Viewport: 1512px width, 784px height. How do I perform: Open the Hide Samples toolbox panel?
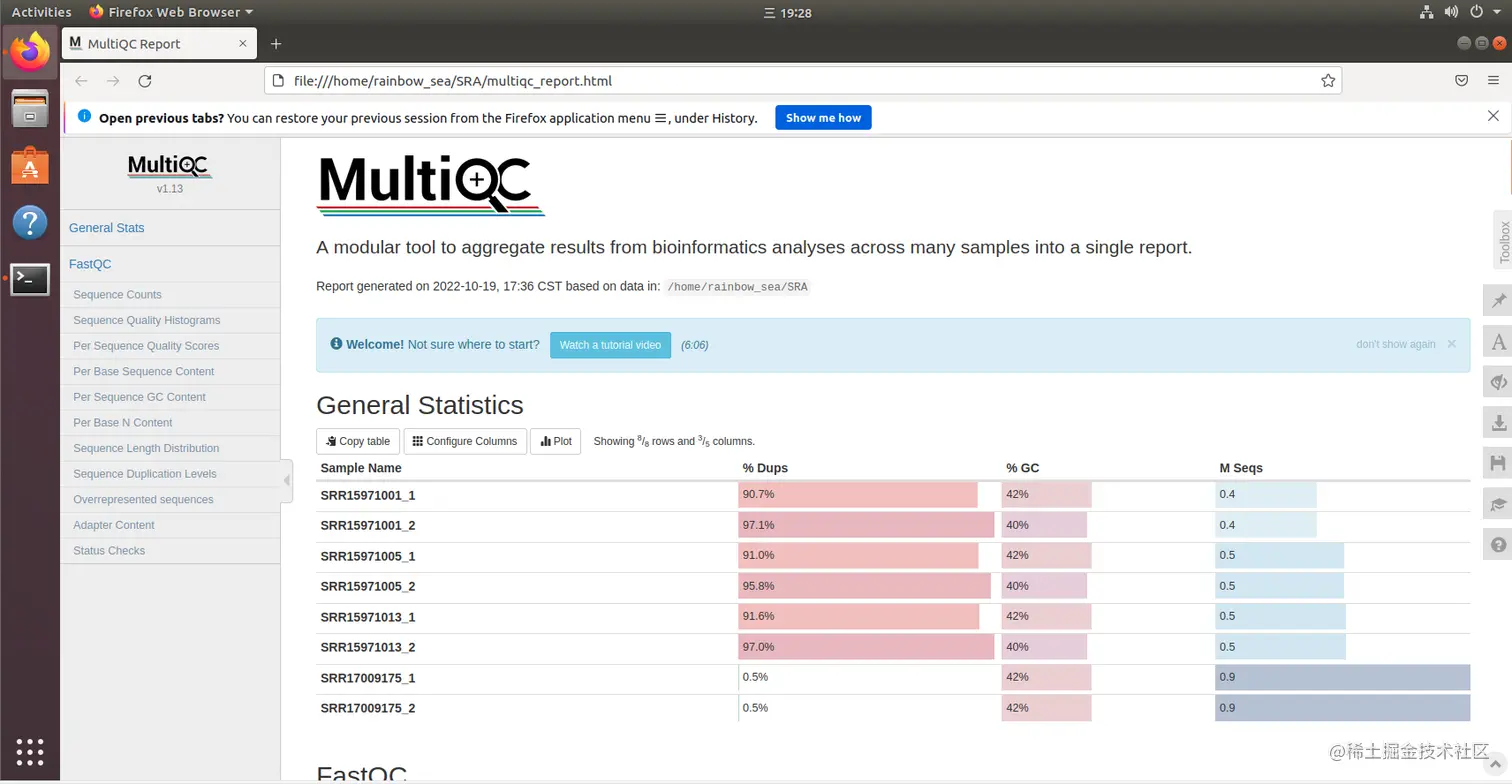tap(1497, 382)
